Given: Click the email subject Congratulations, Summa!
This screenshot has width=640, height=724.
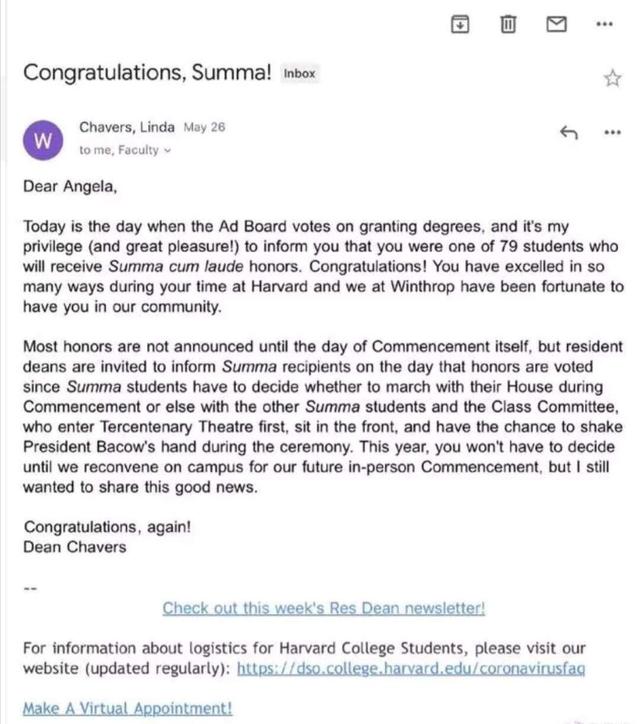Looking at the screenshot, I should coord(147,72).
